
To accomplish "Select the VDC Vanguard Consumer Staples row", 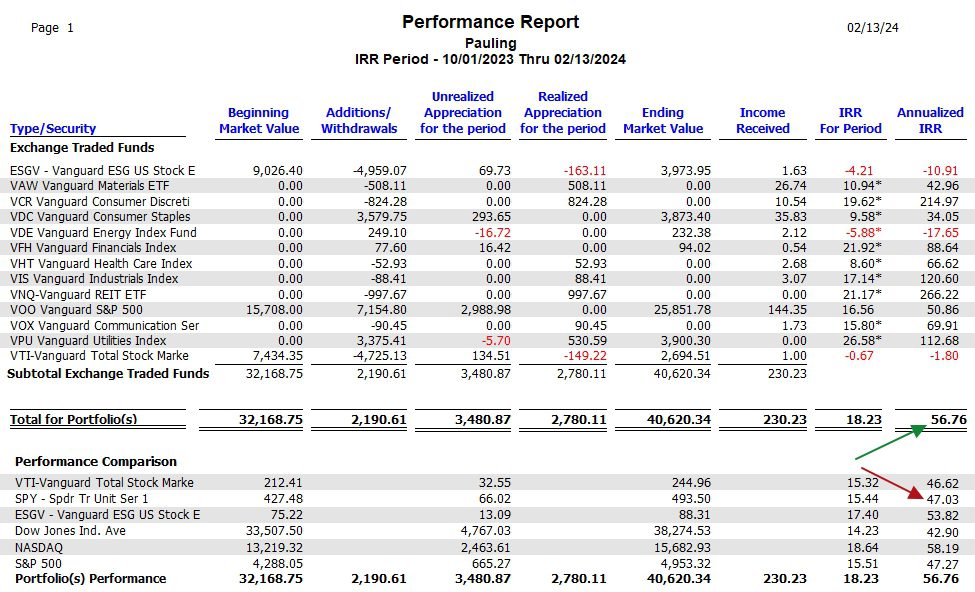I will [x=488, y=217].
